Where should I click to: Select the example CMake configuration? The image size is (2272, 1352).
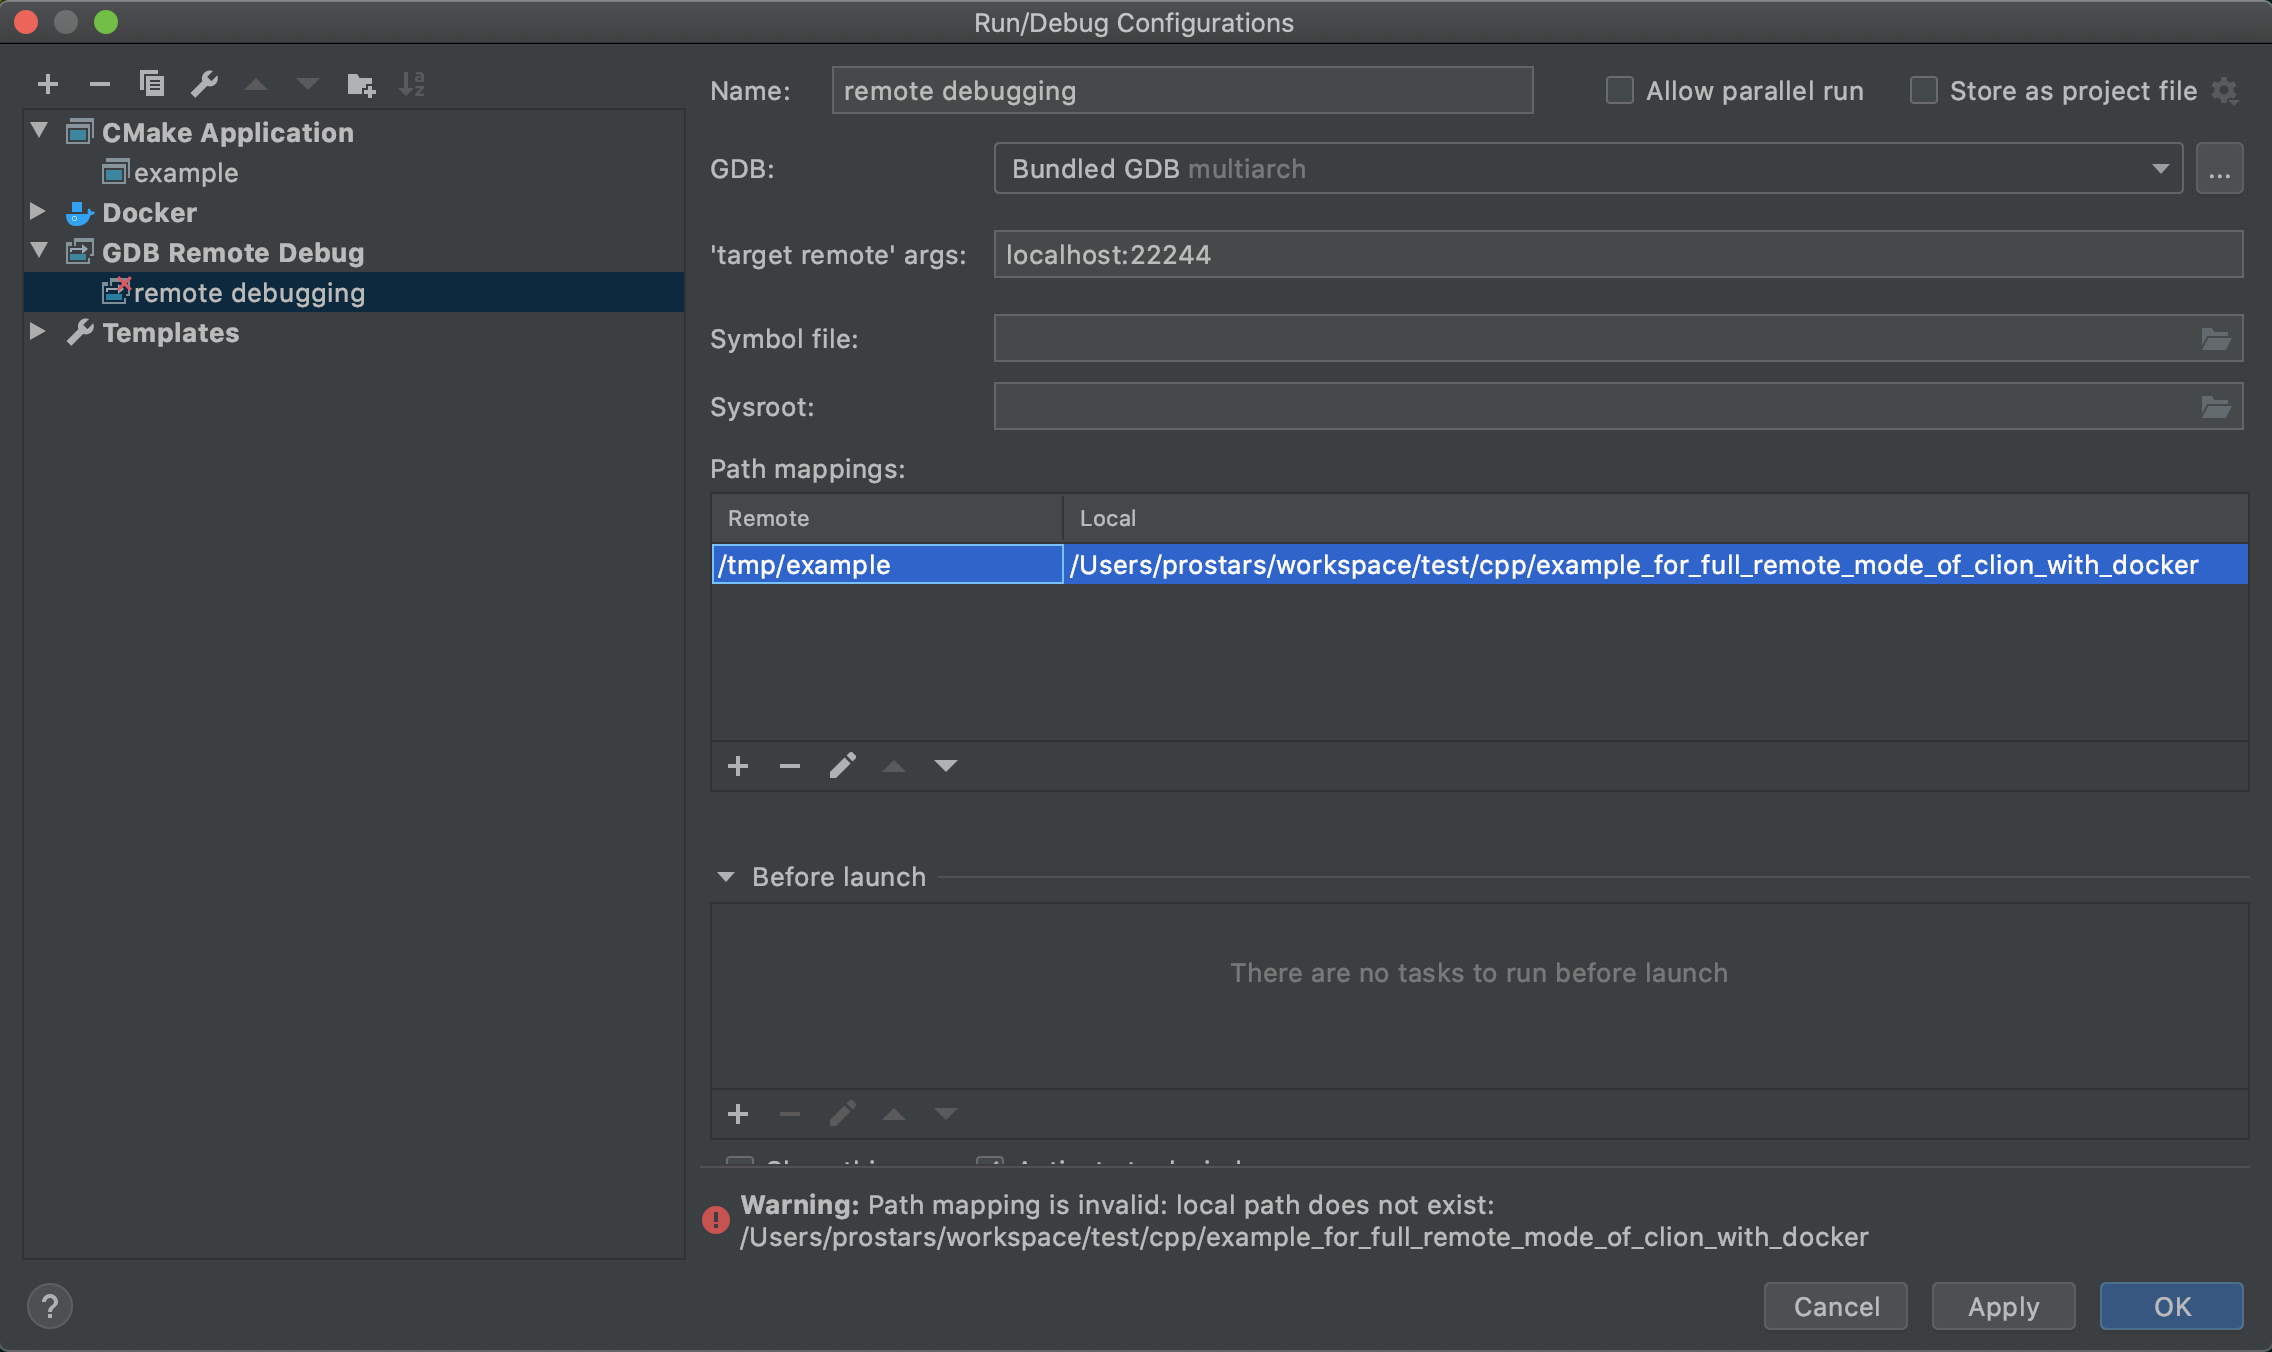pyautogui.click(x=186, y=173)
